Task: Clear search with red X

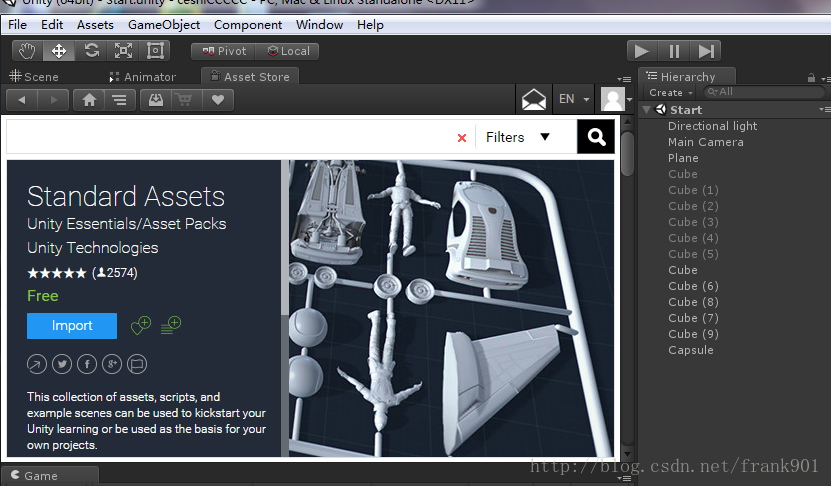Action: coord(462,138)
